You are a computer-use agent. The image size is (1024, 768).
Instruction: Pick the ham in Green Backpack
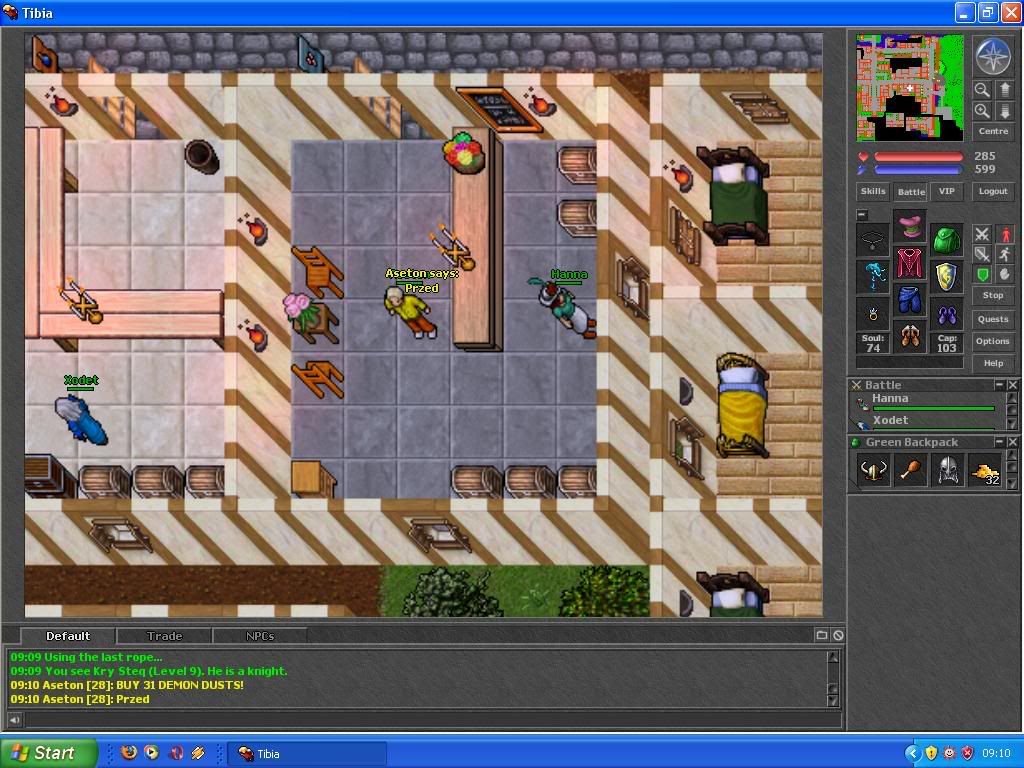910,470
